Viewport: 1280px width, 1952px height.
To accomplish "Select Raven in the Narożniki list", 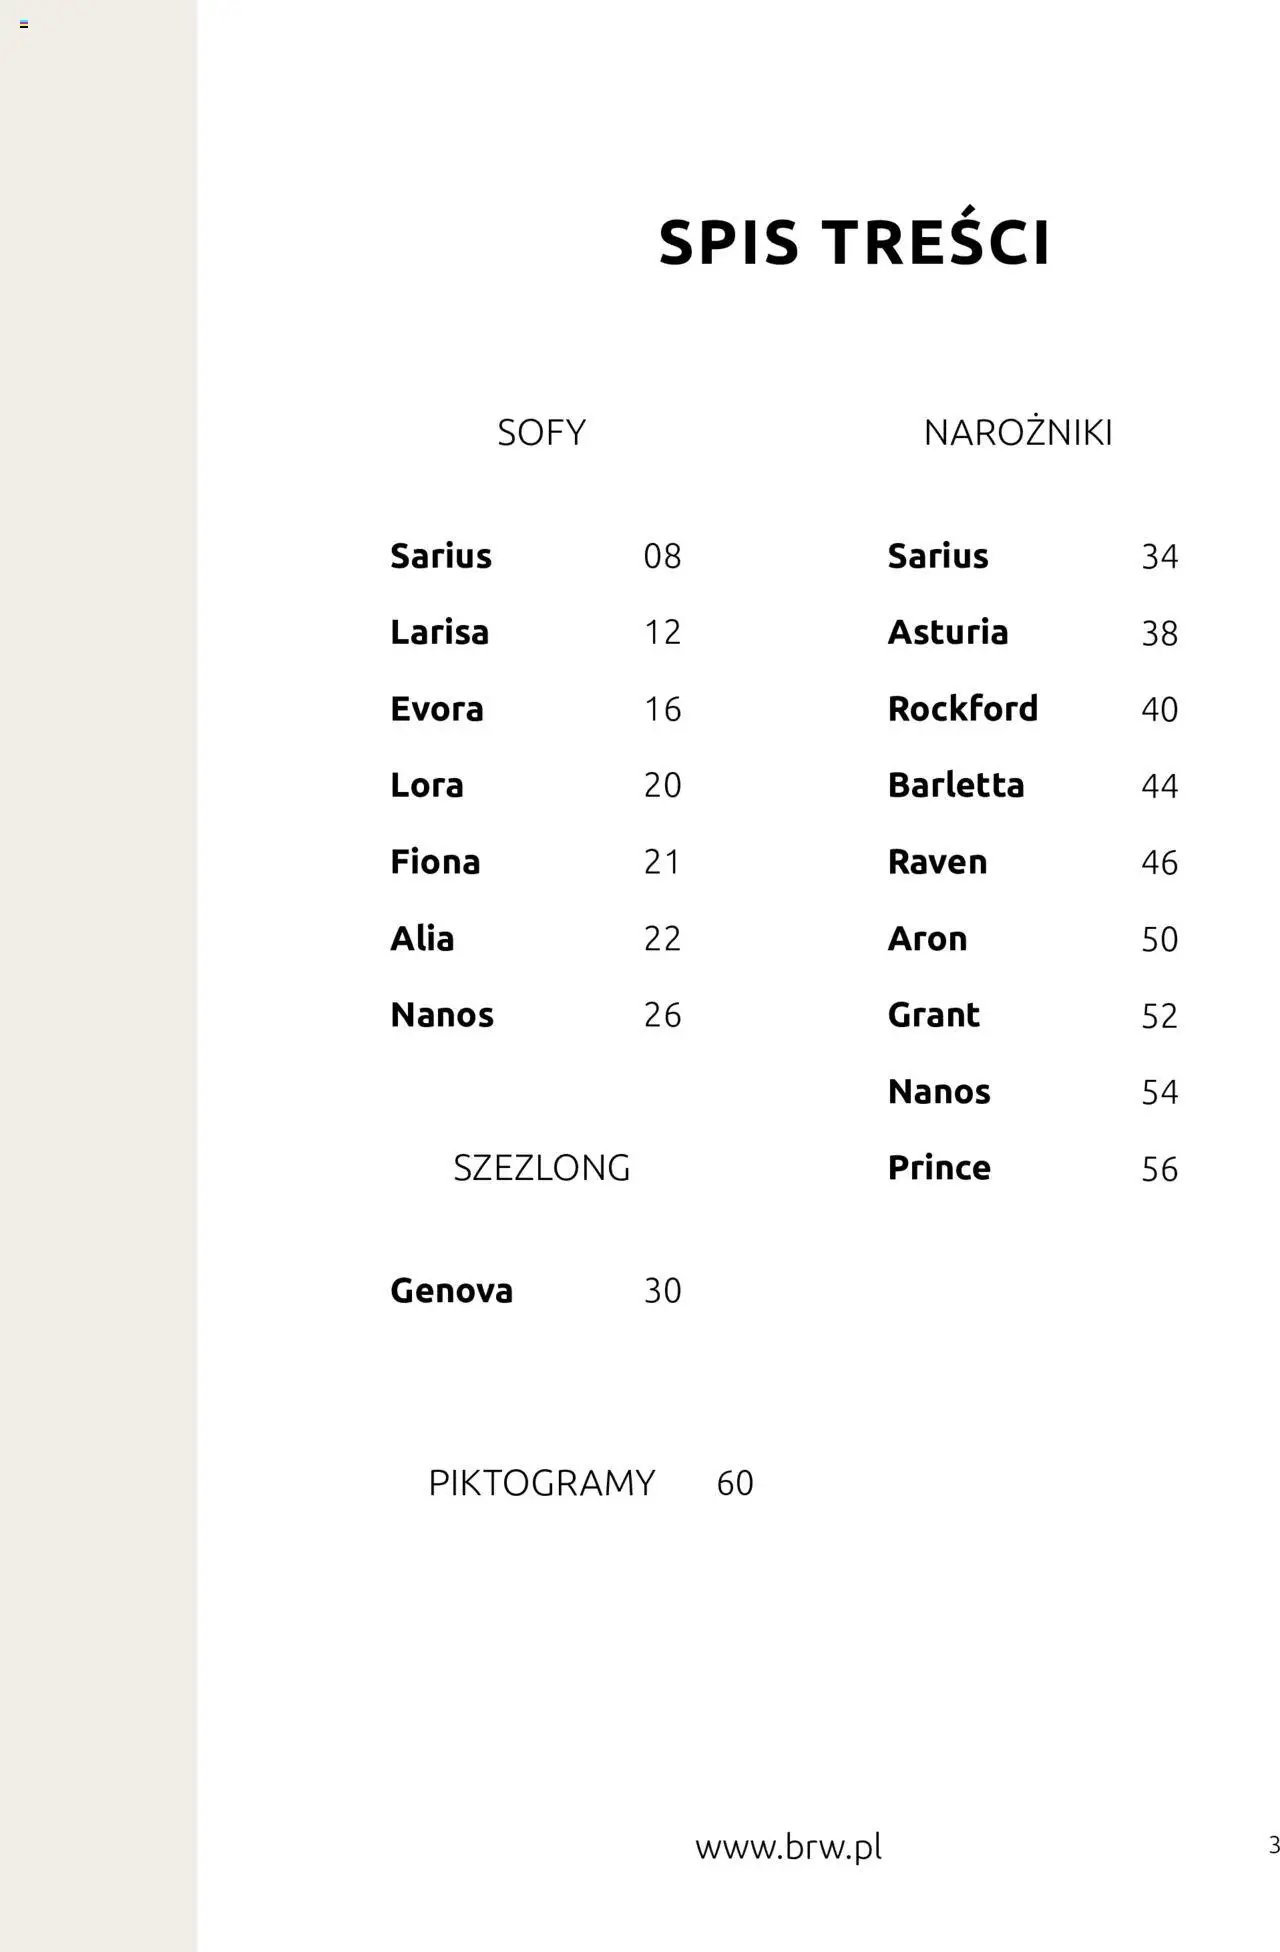I will click(1033, 862).
